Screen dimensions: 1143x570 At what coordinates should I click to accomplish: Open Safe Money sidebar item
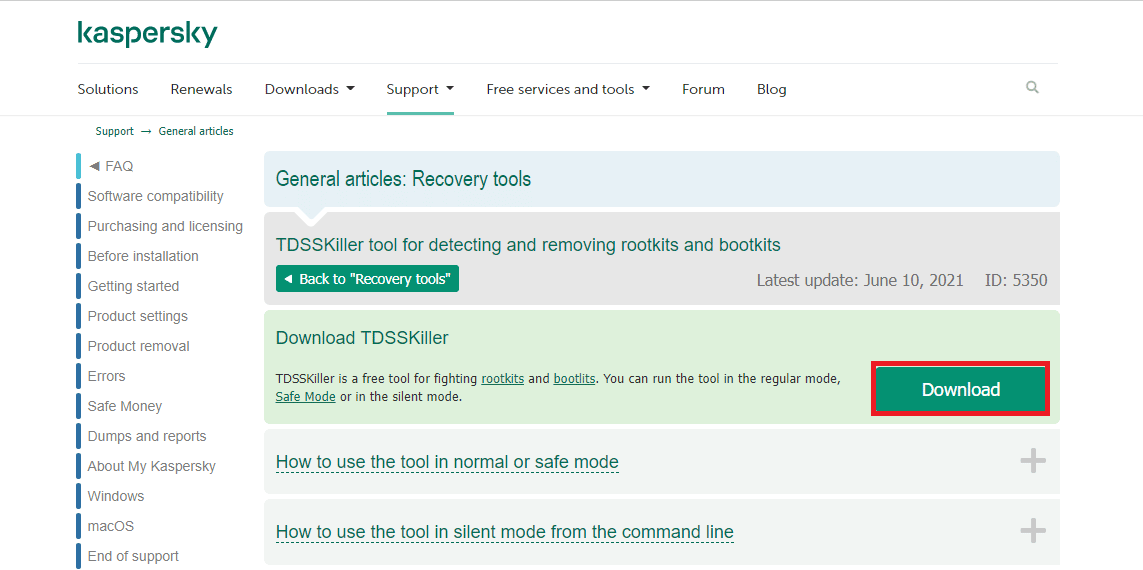point(125,406)
